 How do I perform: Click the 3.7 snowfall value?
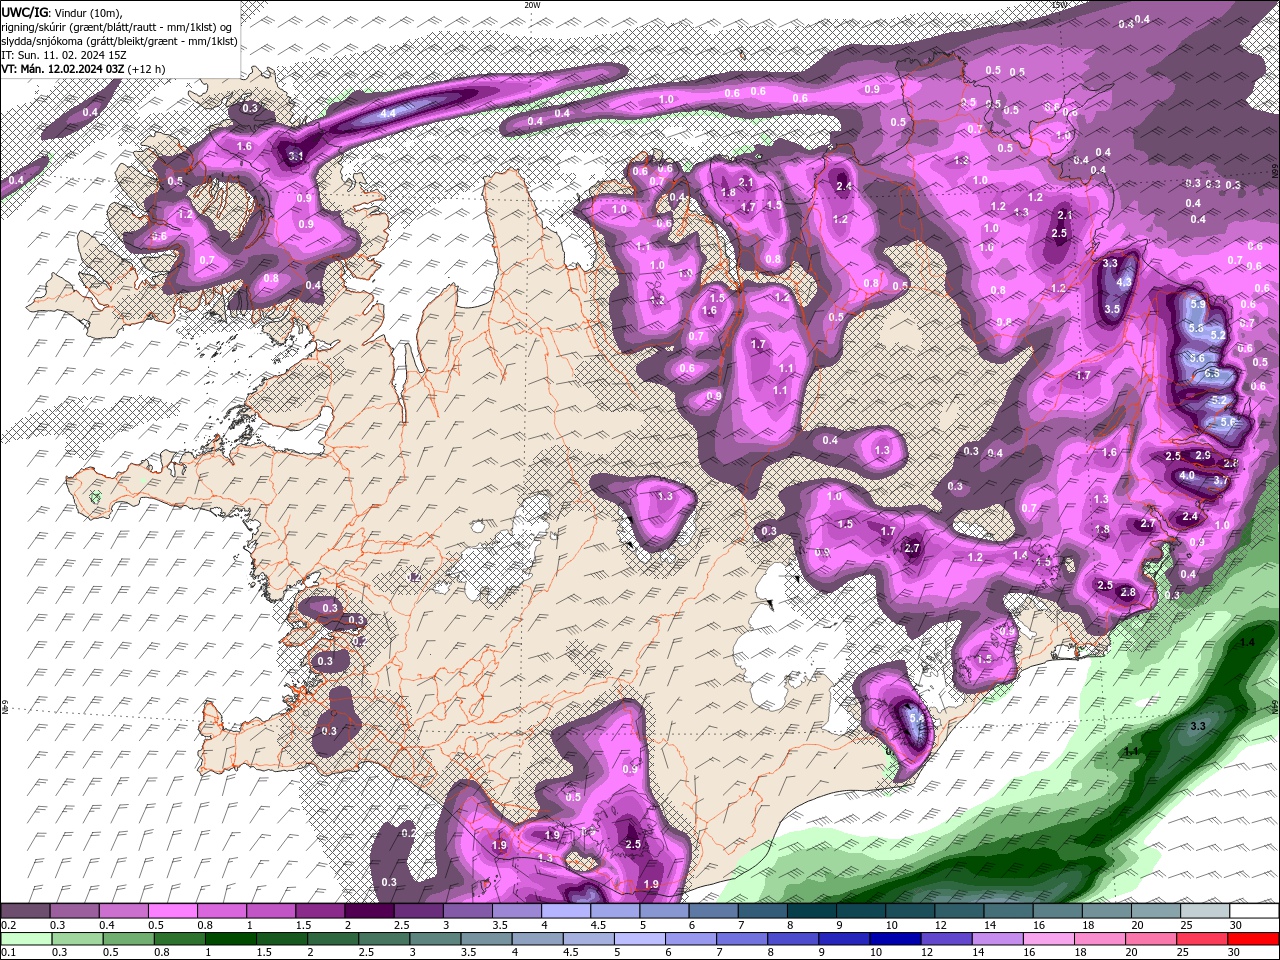[1221, 480]
